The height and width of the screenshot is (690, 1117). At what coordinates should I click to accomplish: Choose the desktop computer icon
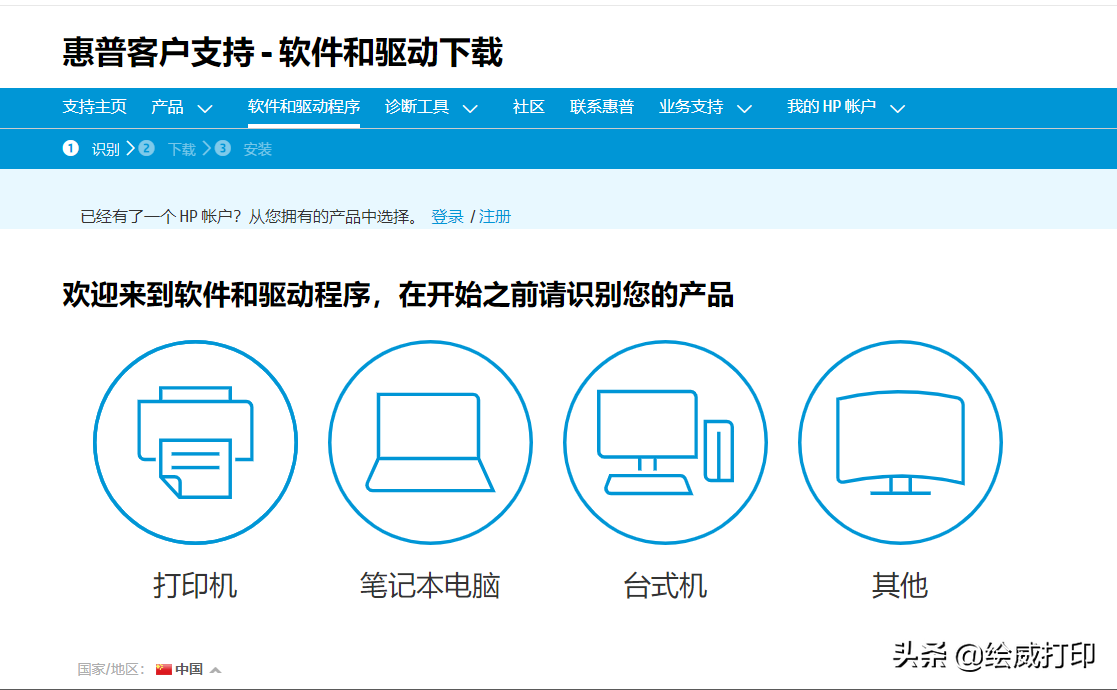(x=665, y=442)
